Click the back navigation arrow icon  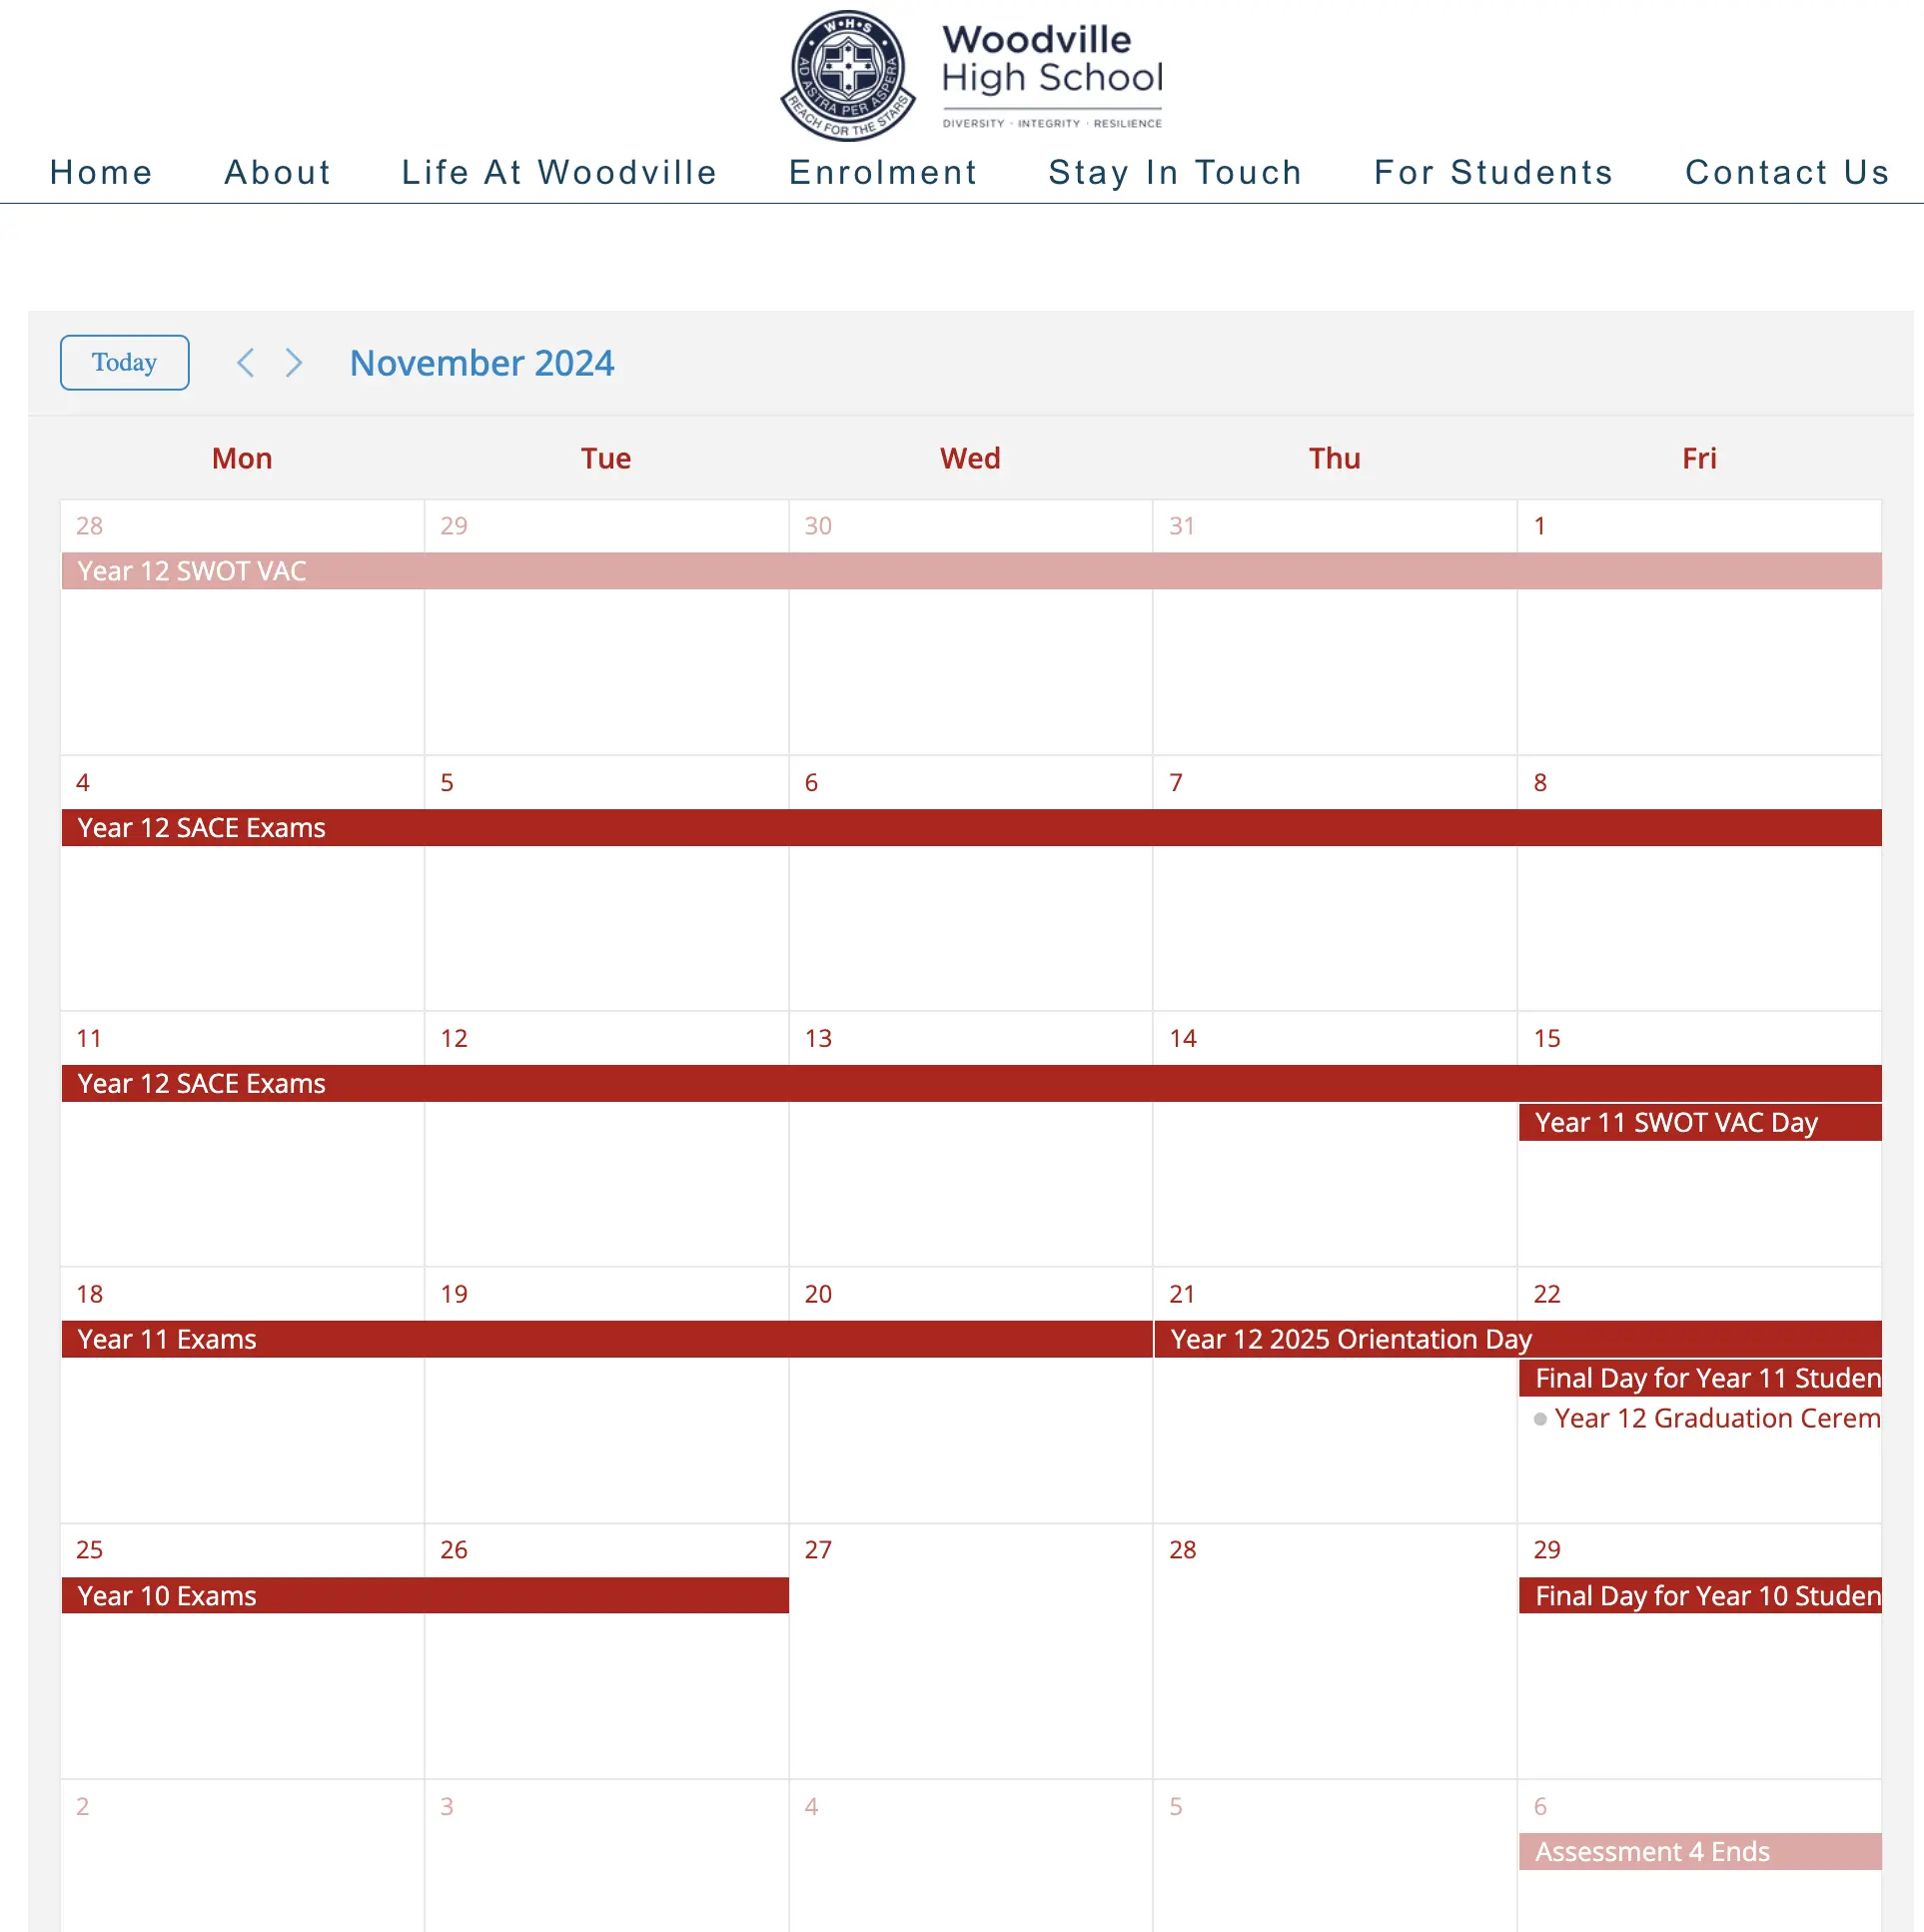pyautogui.click(x=245, y=363)
